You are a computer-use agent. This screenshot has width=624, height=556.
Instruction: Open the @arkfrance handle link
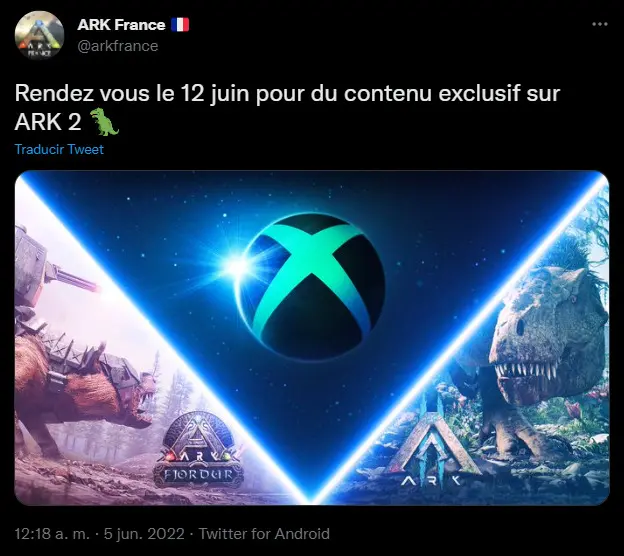pos(118,46)
